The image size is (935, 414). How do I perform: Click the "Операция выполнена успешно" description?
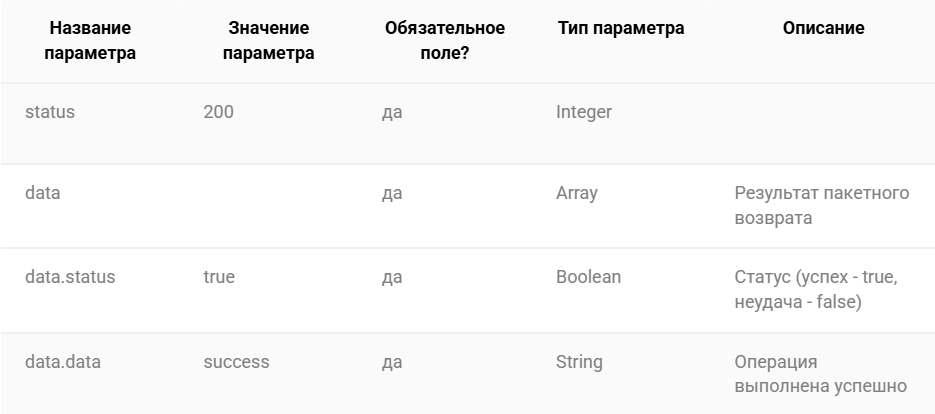tap(821, 374)
